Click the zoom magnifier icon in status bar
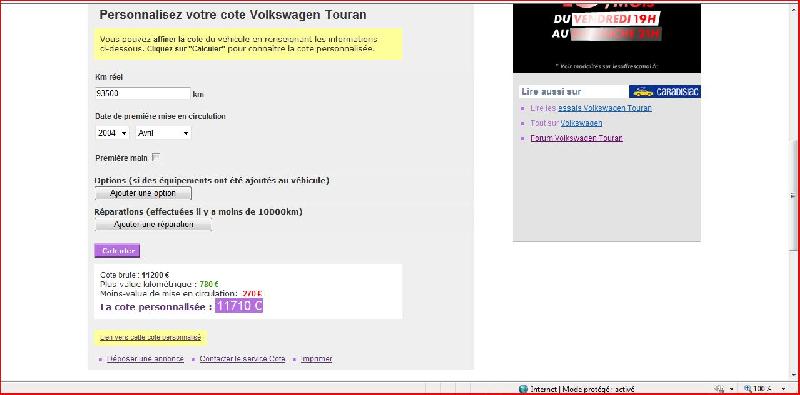This screenshot has height=395, width=800. (748, 389)
